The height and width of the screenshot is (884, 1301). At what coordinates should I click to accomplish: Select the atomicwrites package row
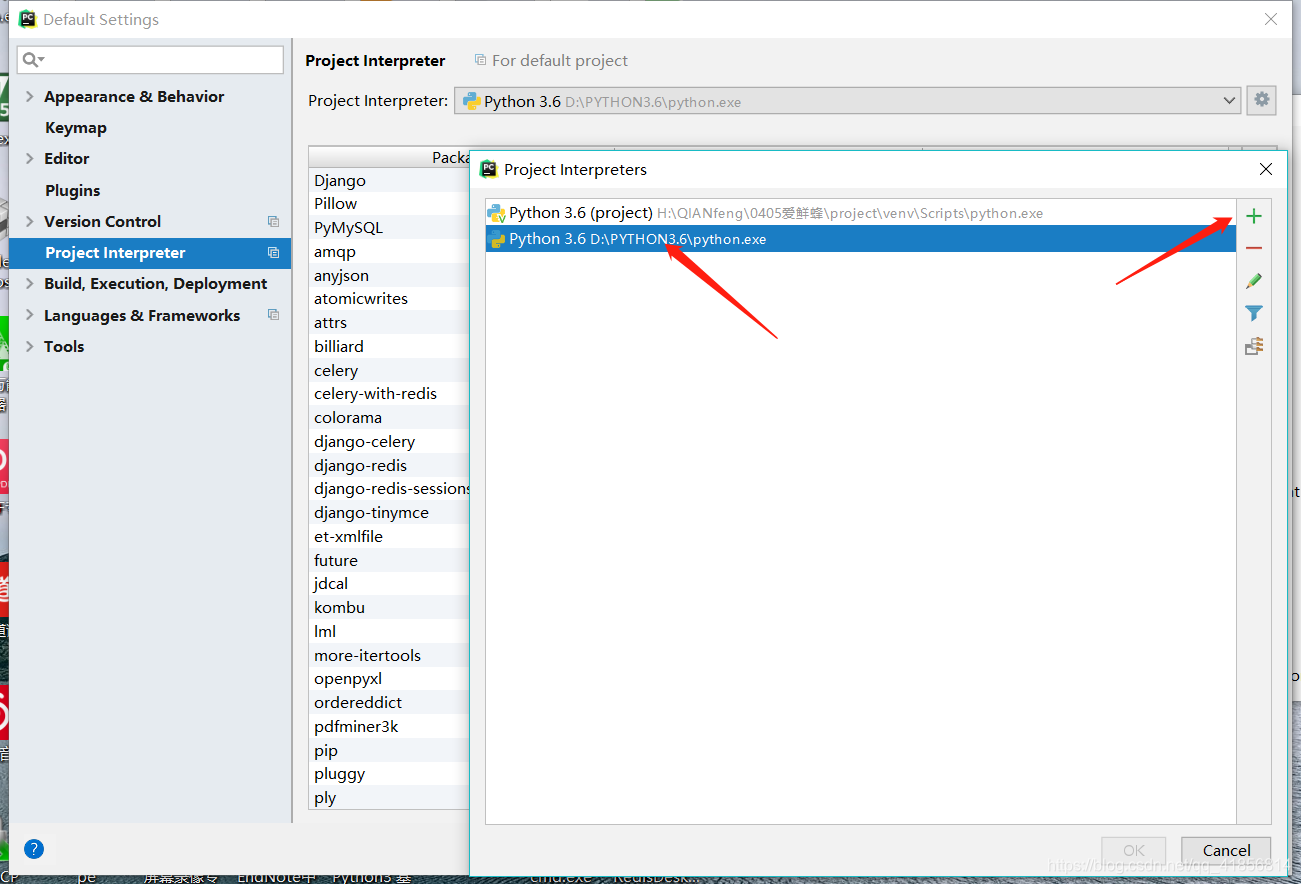[x=389, y=298]
